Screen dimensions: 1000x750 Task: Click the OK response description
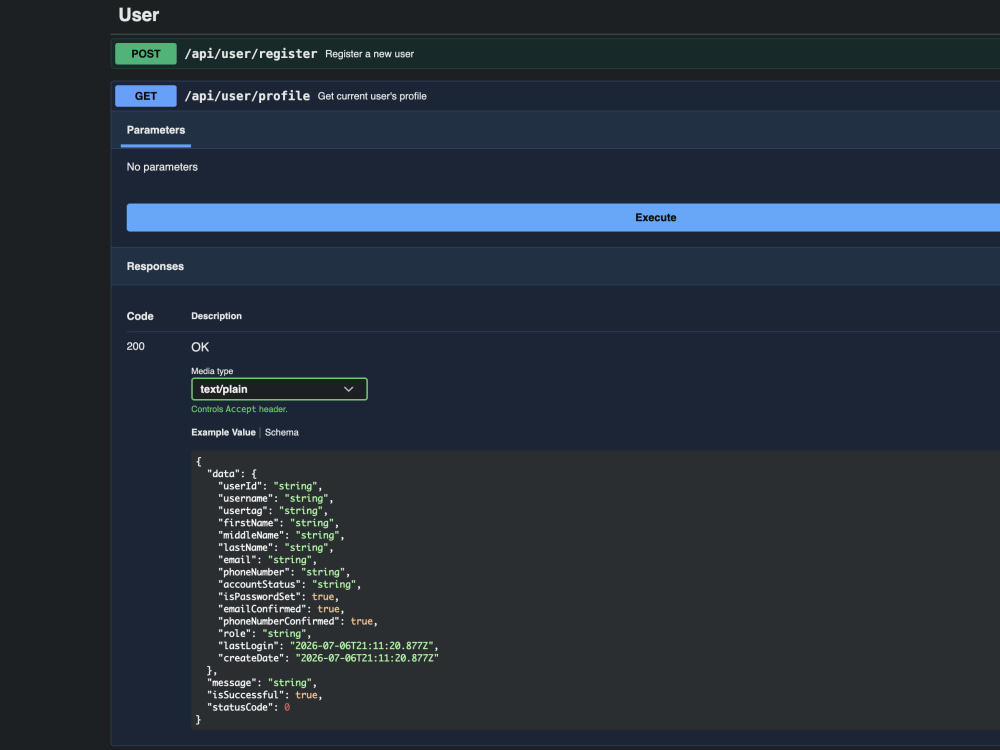(200, 347)
